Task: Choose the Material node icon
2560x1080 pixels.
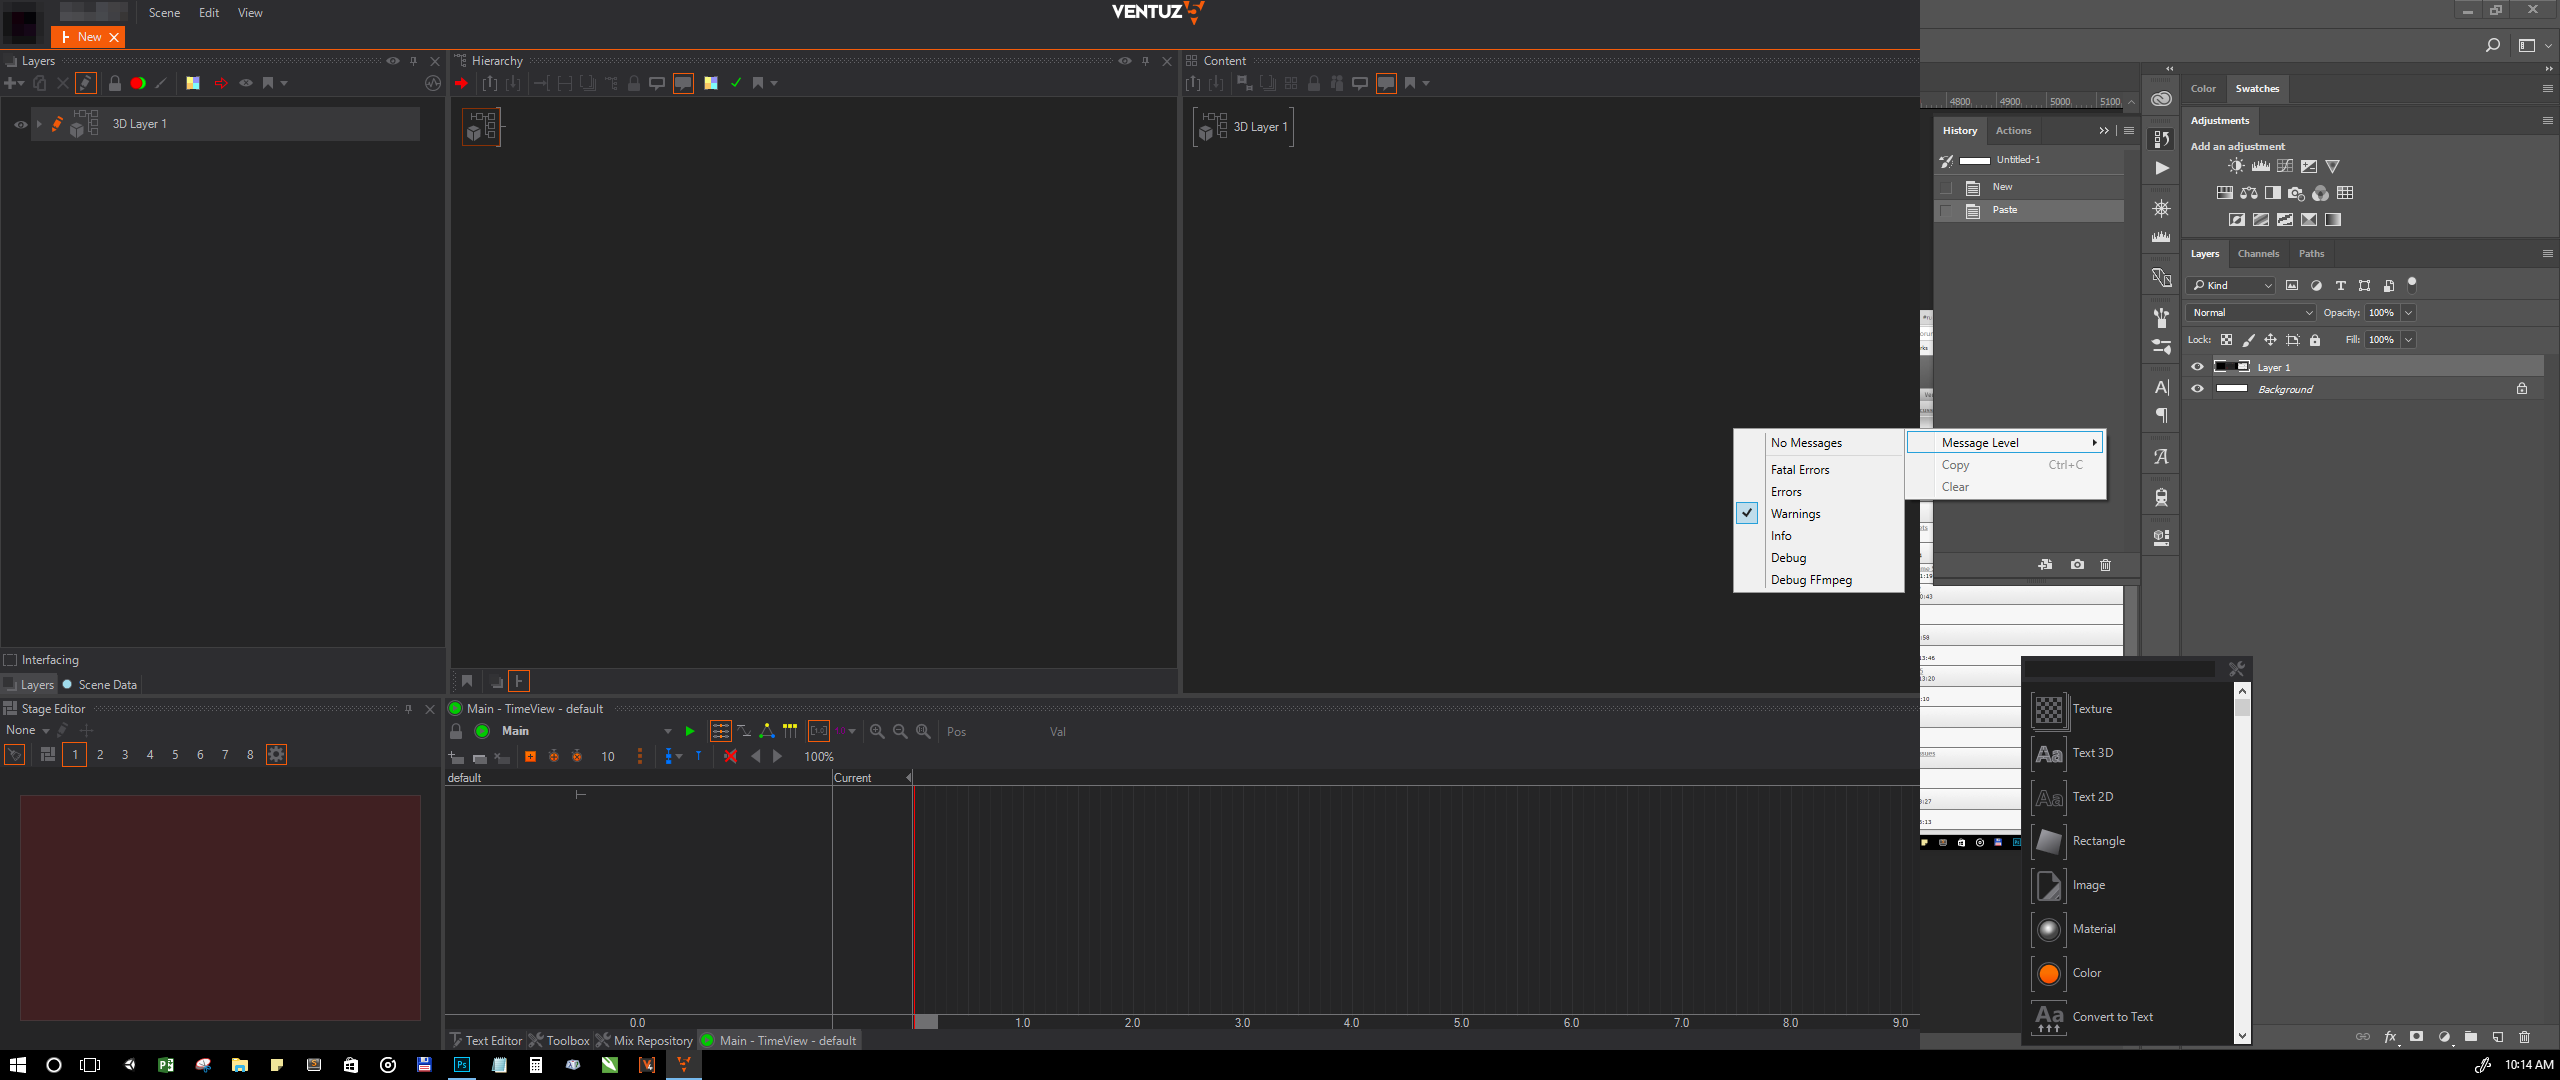Action: pyautogui.click(x=2048, y=930)
